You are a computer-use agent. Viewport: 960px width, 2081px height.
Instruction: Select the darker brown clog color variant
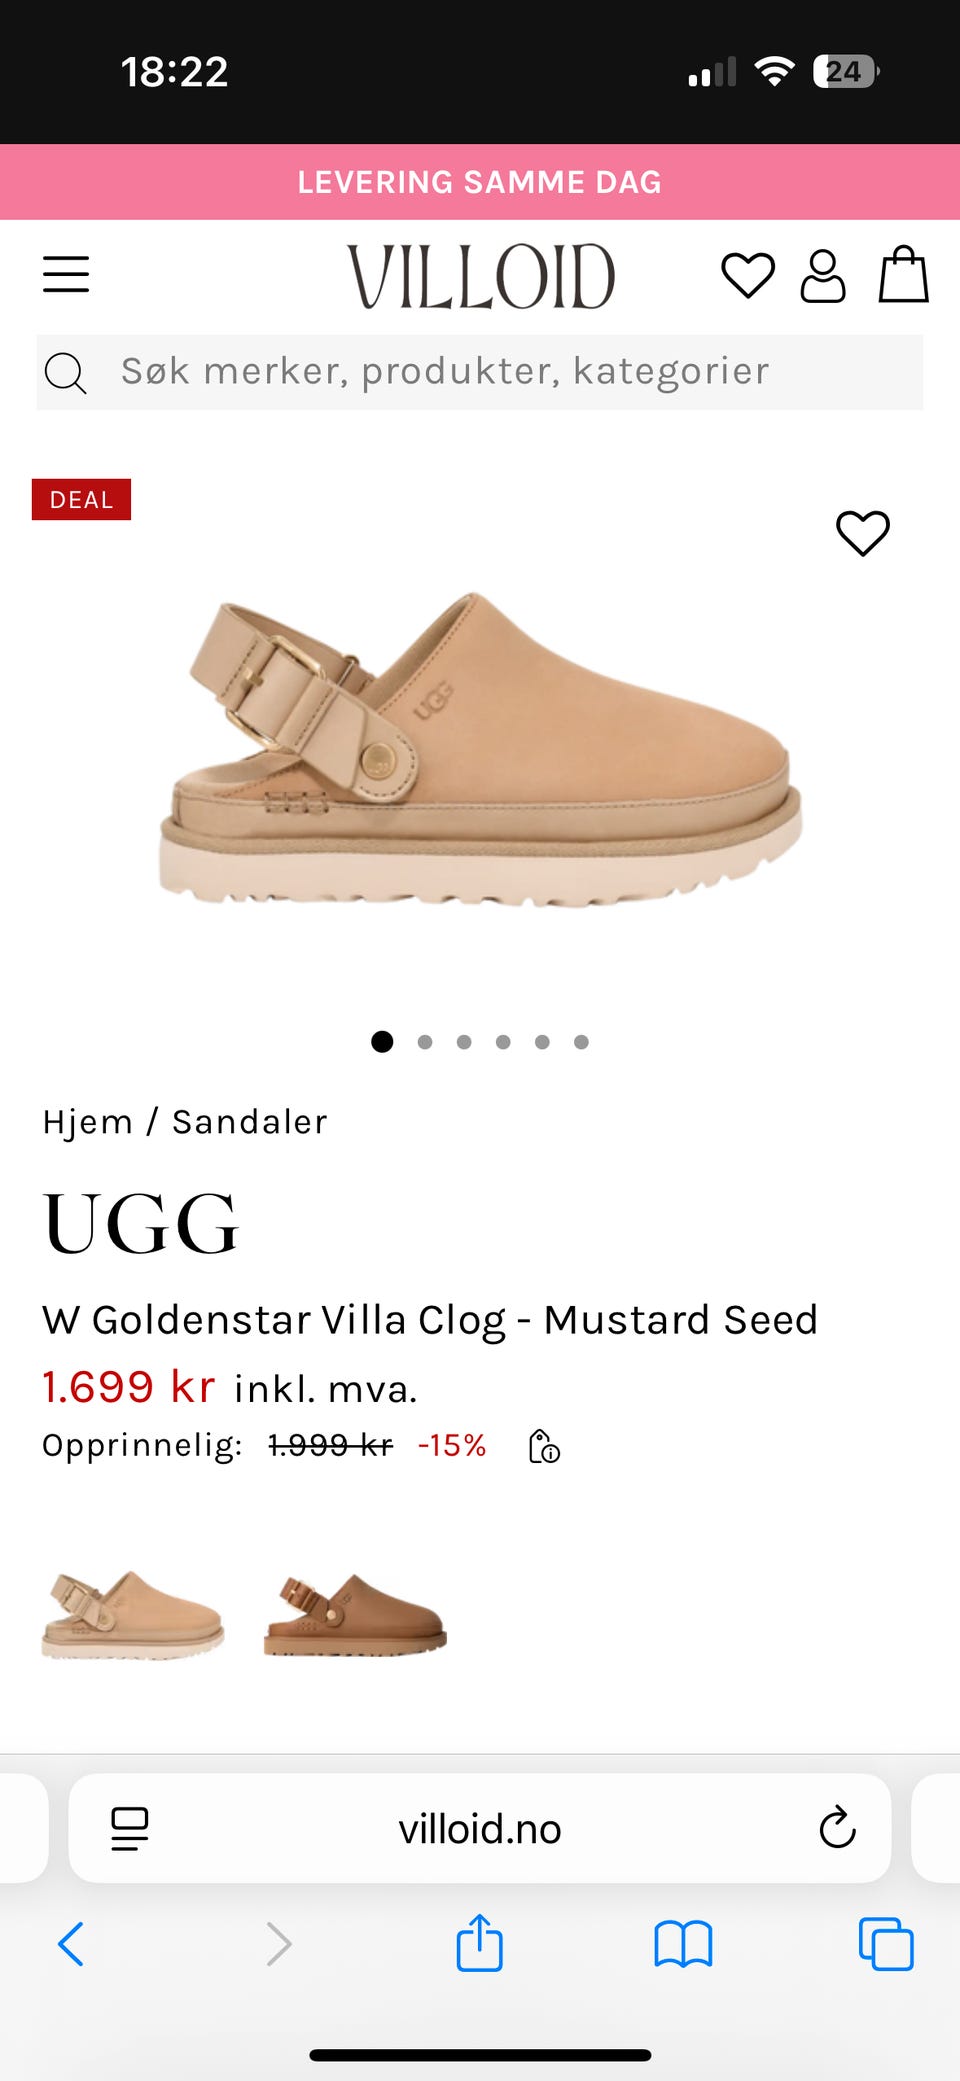point(355,1614)
